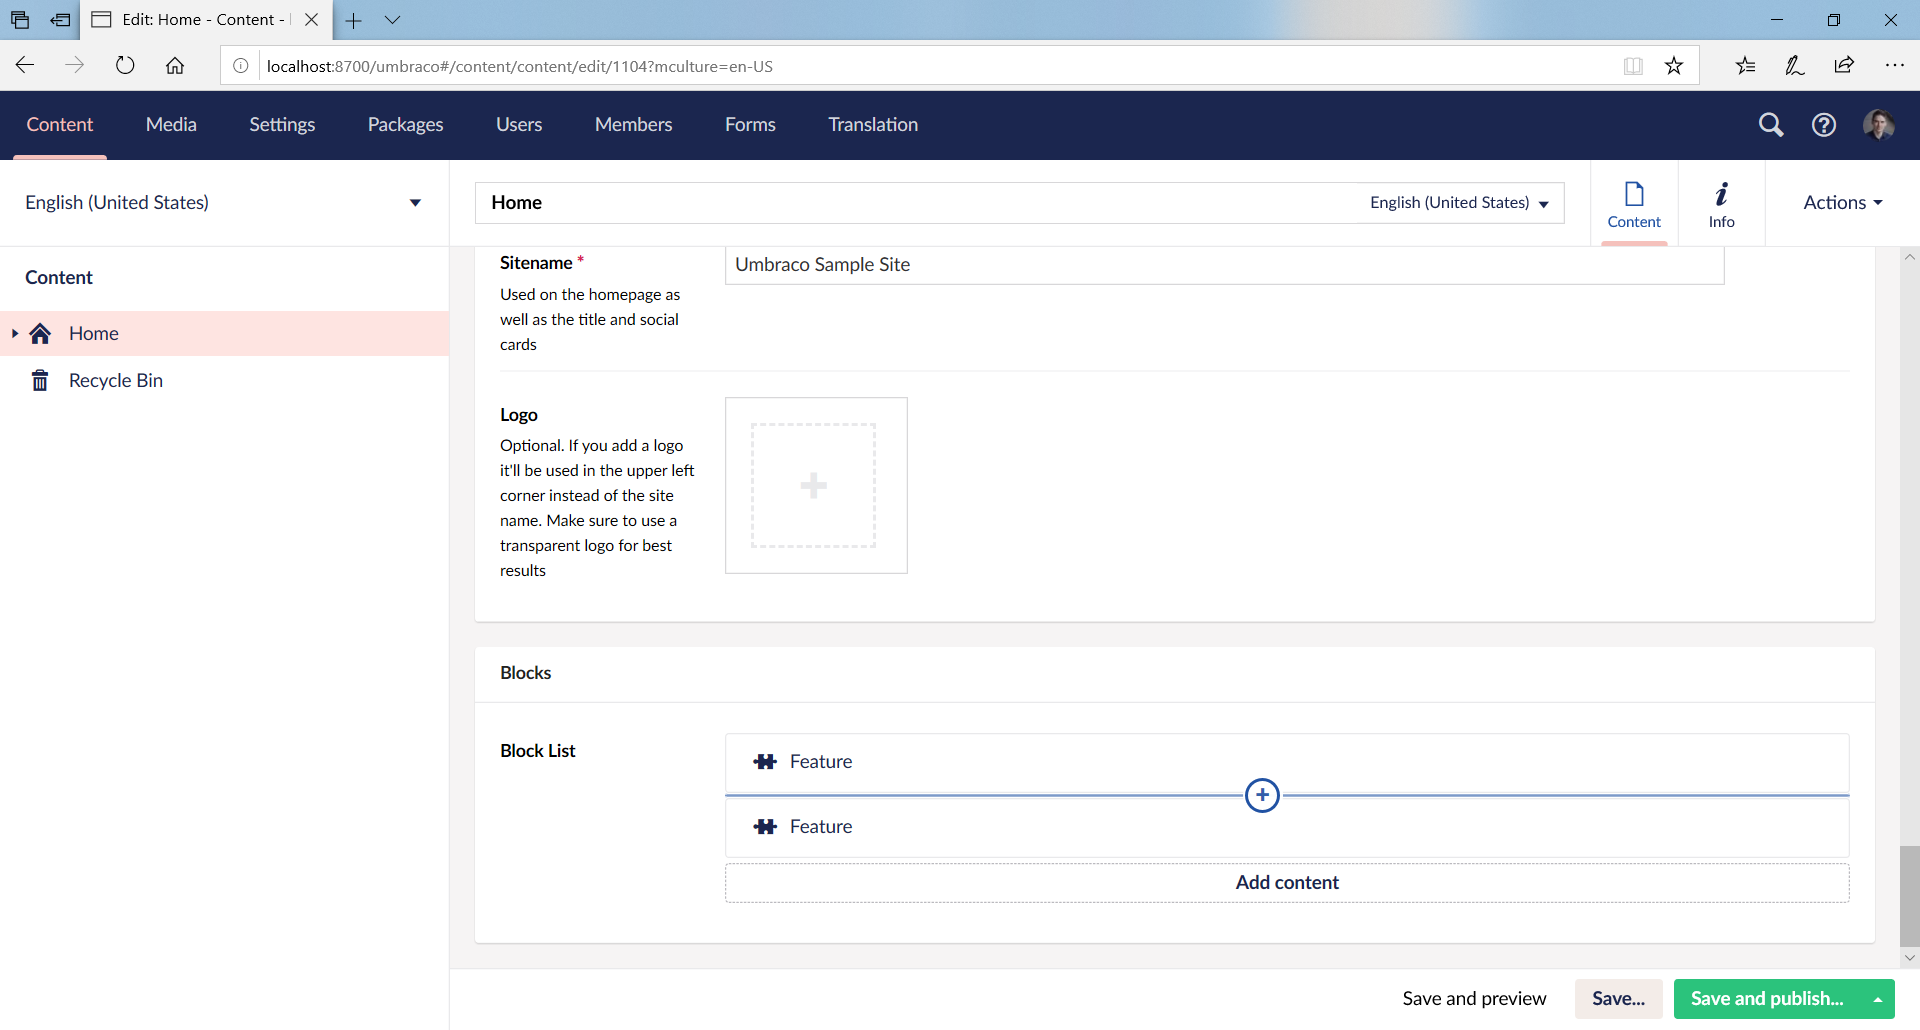
Task: Click puzzle icon on first Feature block
Action: click(x=765, y=761)
